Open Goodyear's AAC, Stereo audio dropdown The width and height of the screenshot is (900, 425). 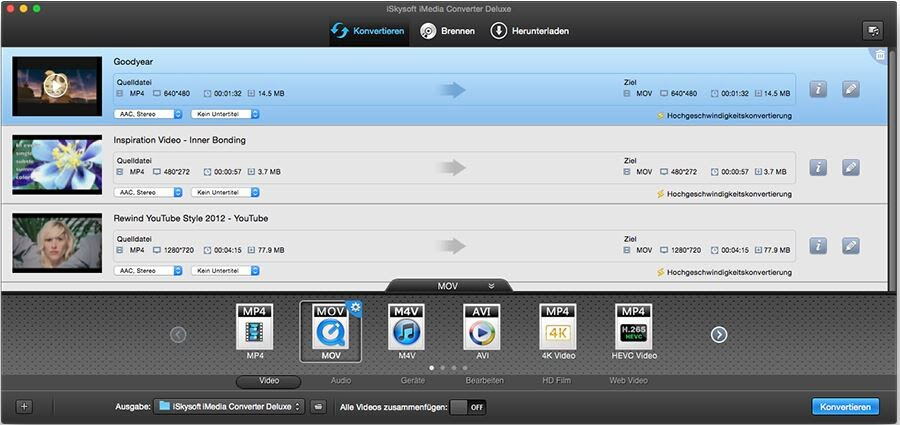click(x=148, y=114)
